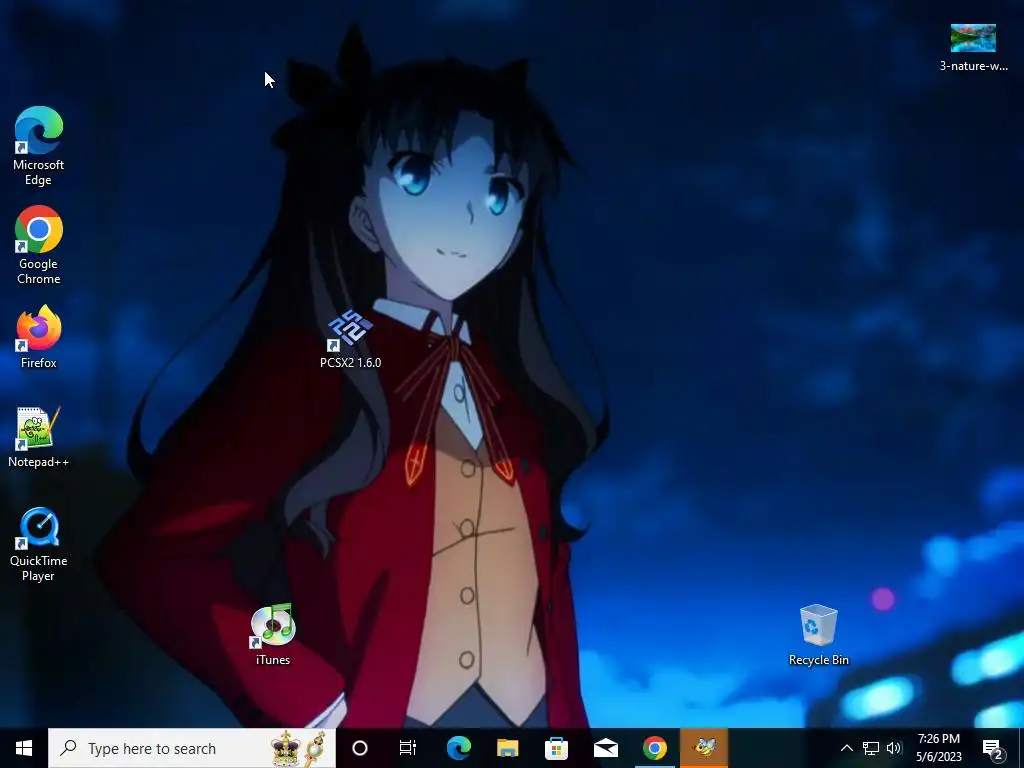This screenshot has height=768, width=1024.
Task: Click the crown search highlight image
Action: (298, 748)
